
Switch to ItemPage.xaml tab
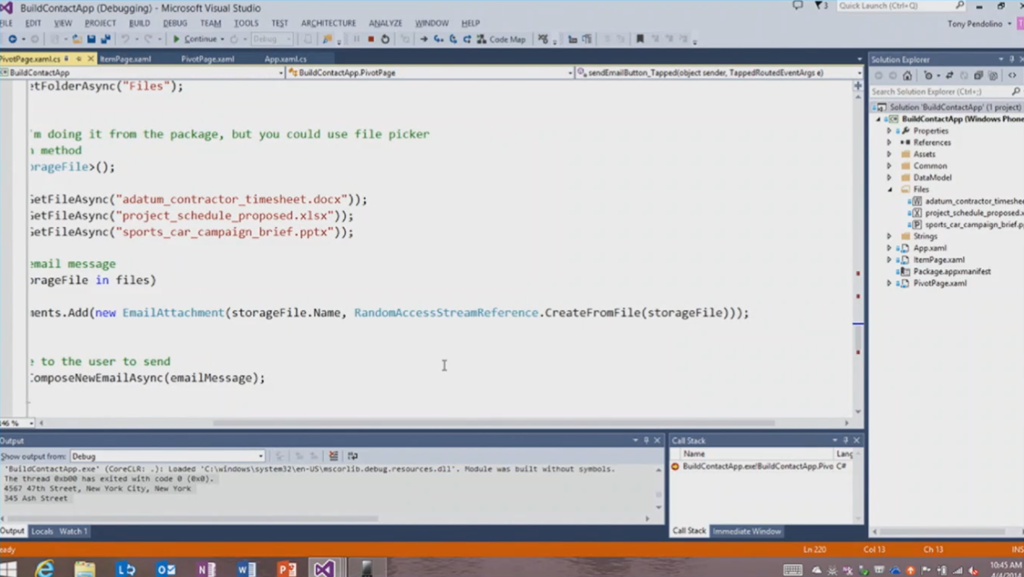125,59
